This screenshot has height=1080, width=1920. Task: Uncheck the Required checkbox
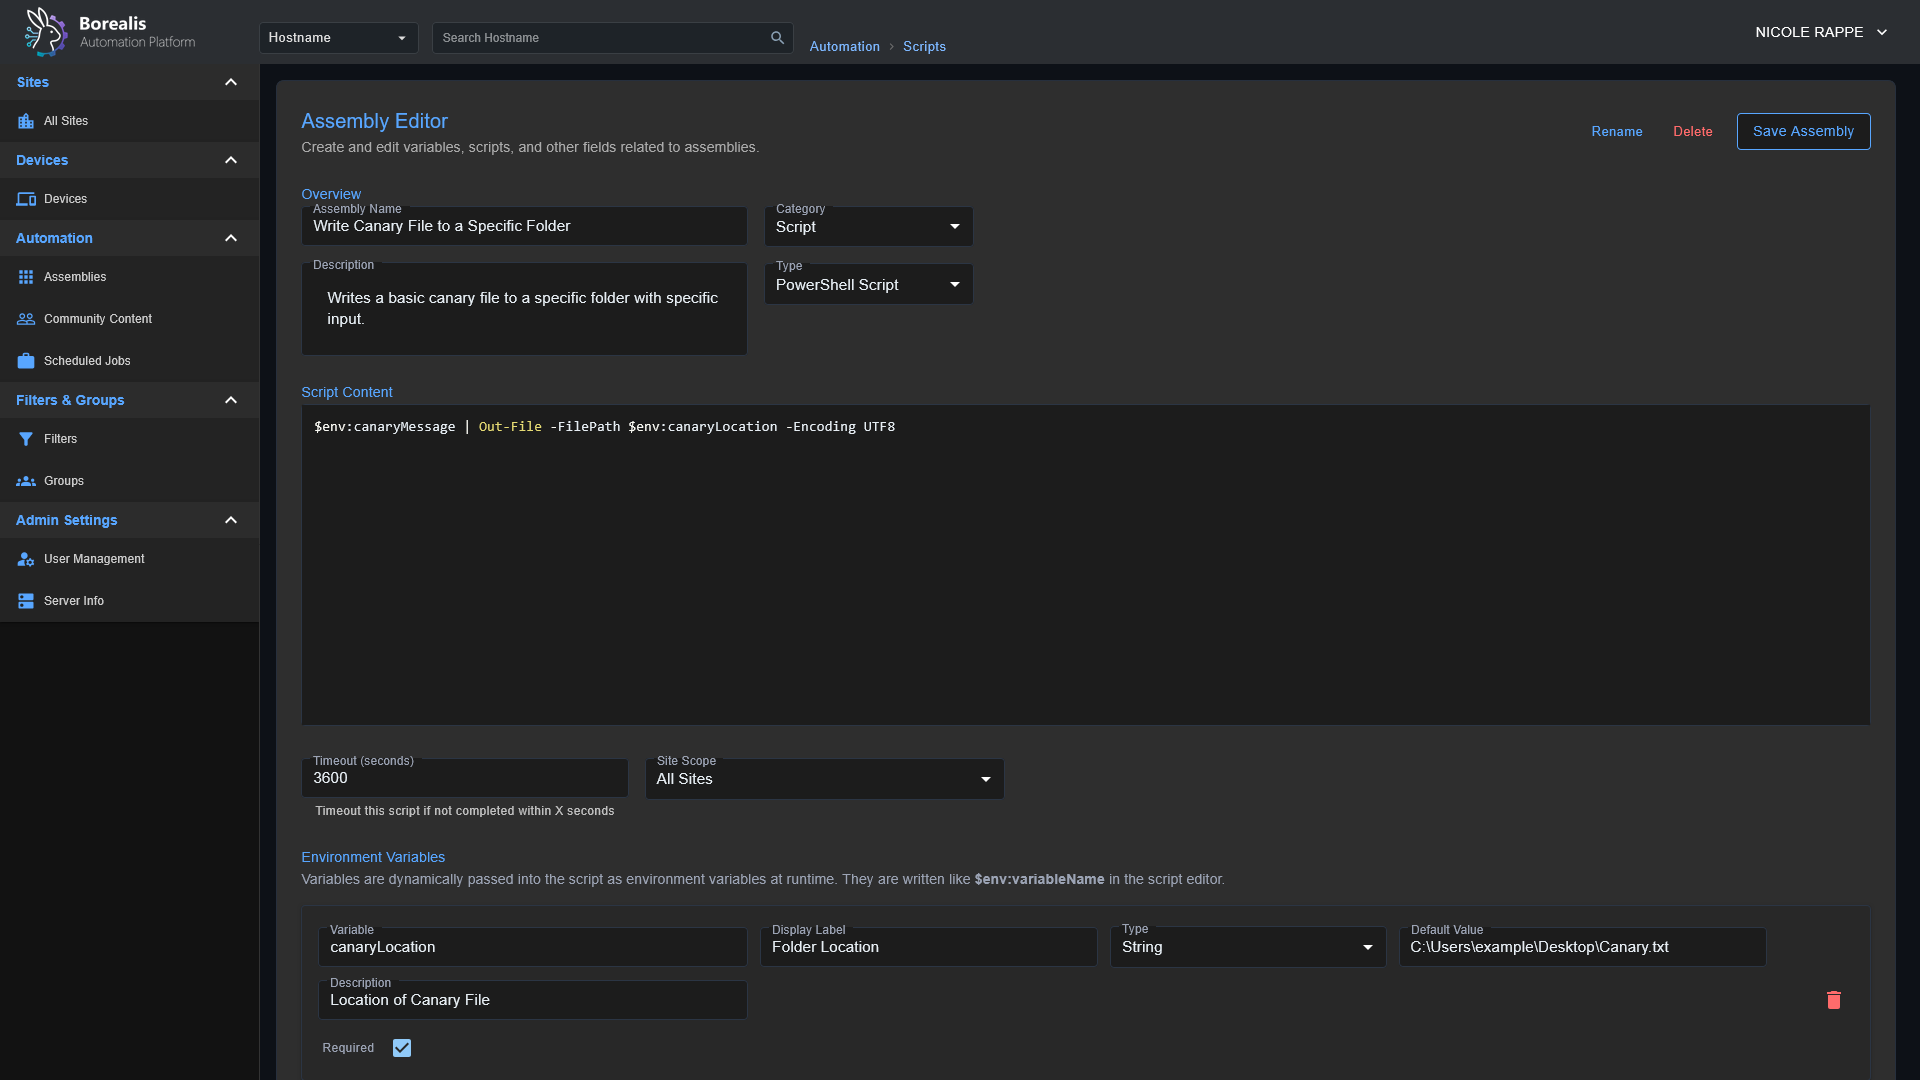[401, 1047]
